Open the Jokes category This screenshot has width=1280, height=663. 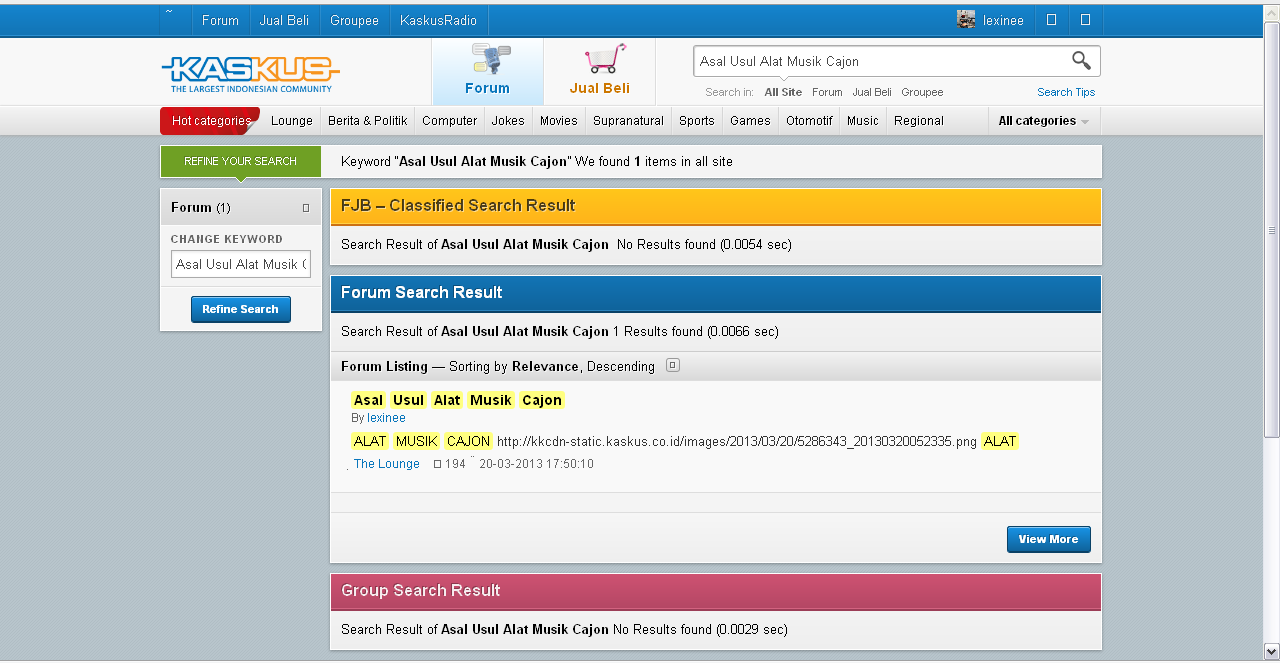508,121
